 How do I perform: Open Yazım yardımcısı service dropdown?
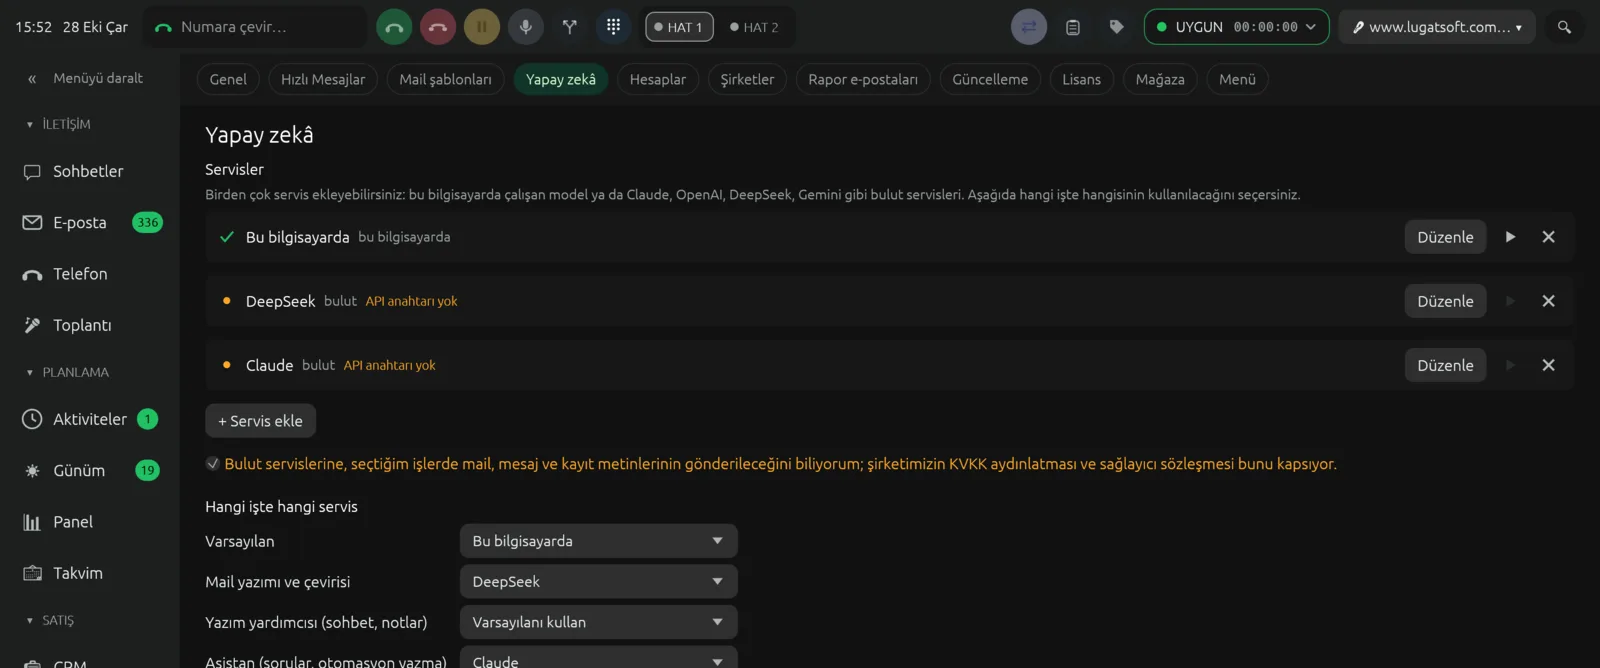coord(598,622)
